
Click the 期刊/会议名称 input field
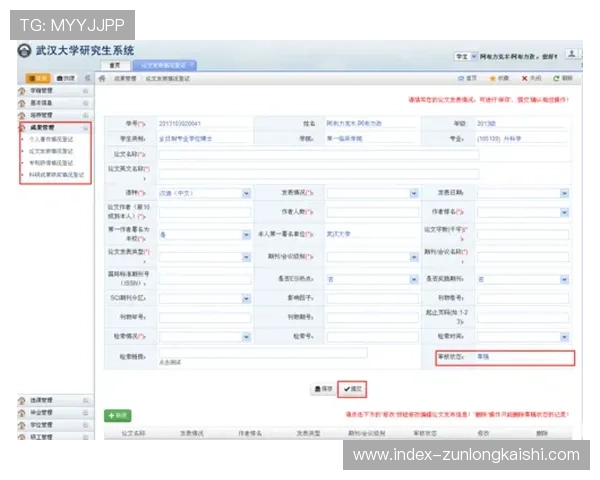point(523,257)
